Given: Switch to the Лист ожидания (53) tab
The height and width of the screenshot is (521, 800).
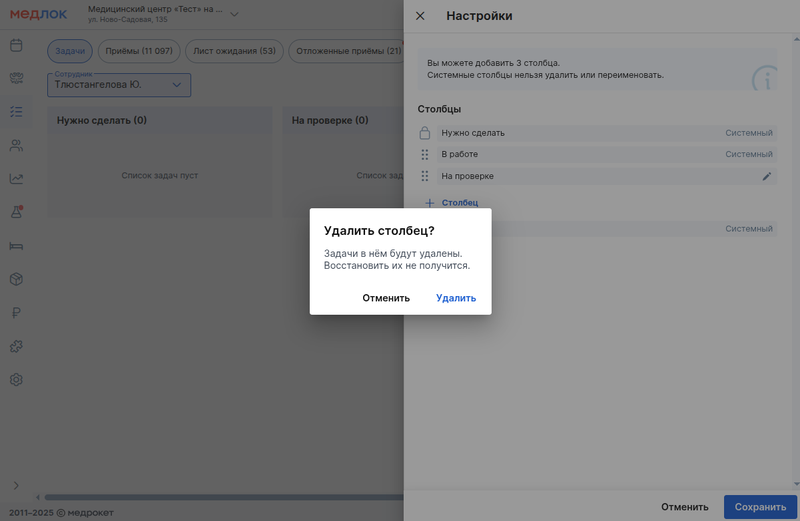Looking at the screenshot, I should [x=234, y=51].
